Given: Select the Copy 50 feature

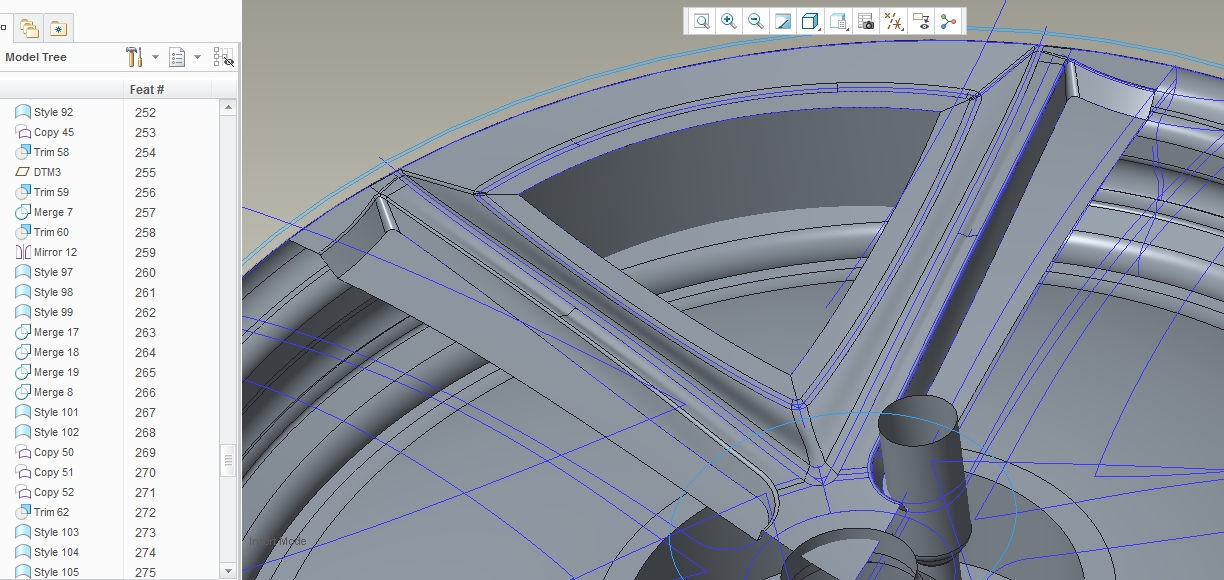Looking at the screenshot, I should 44,452.
